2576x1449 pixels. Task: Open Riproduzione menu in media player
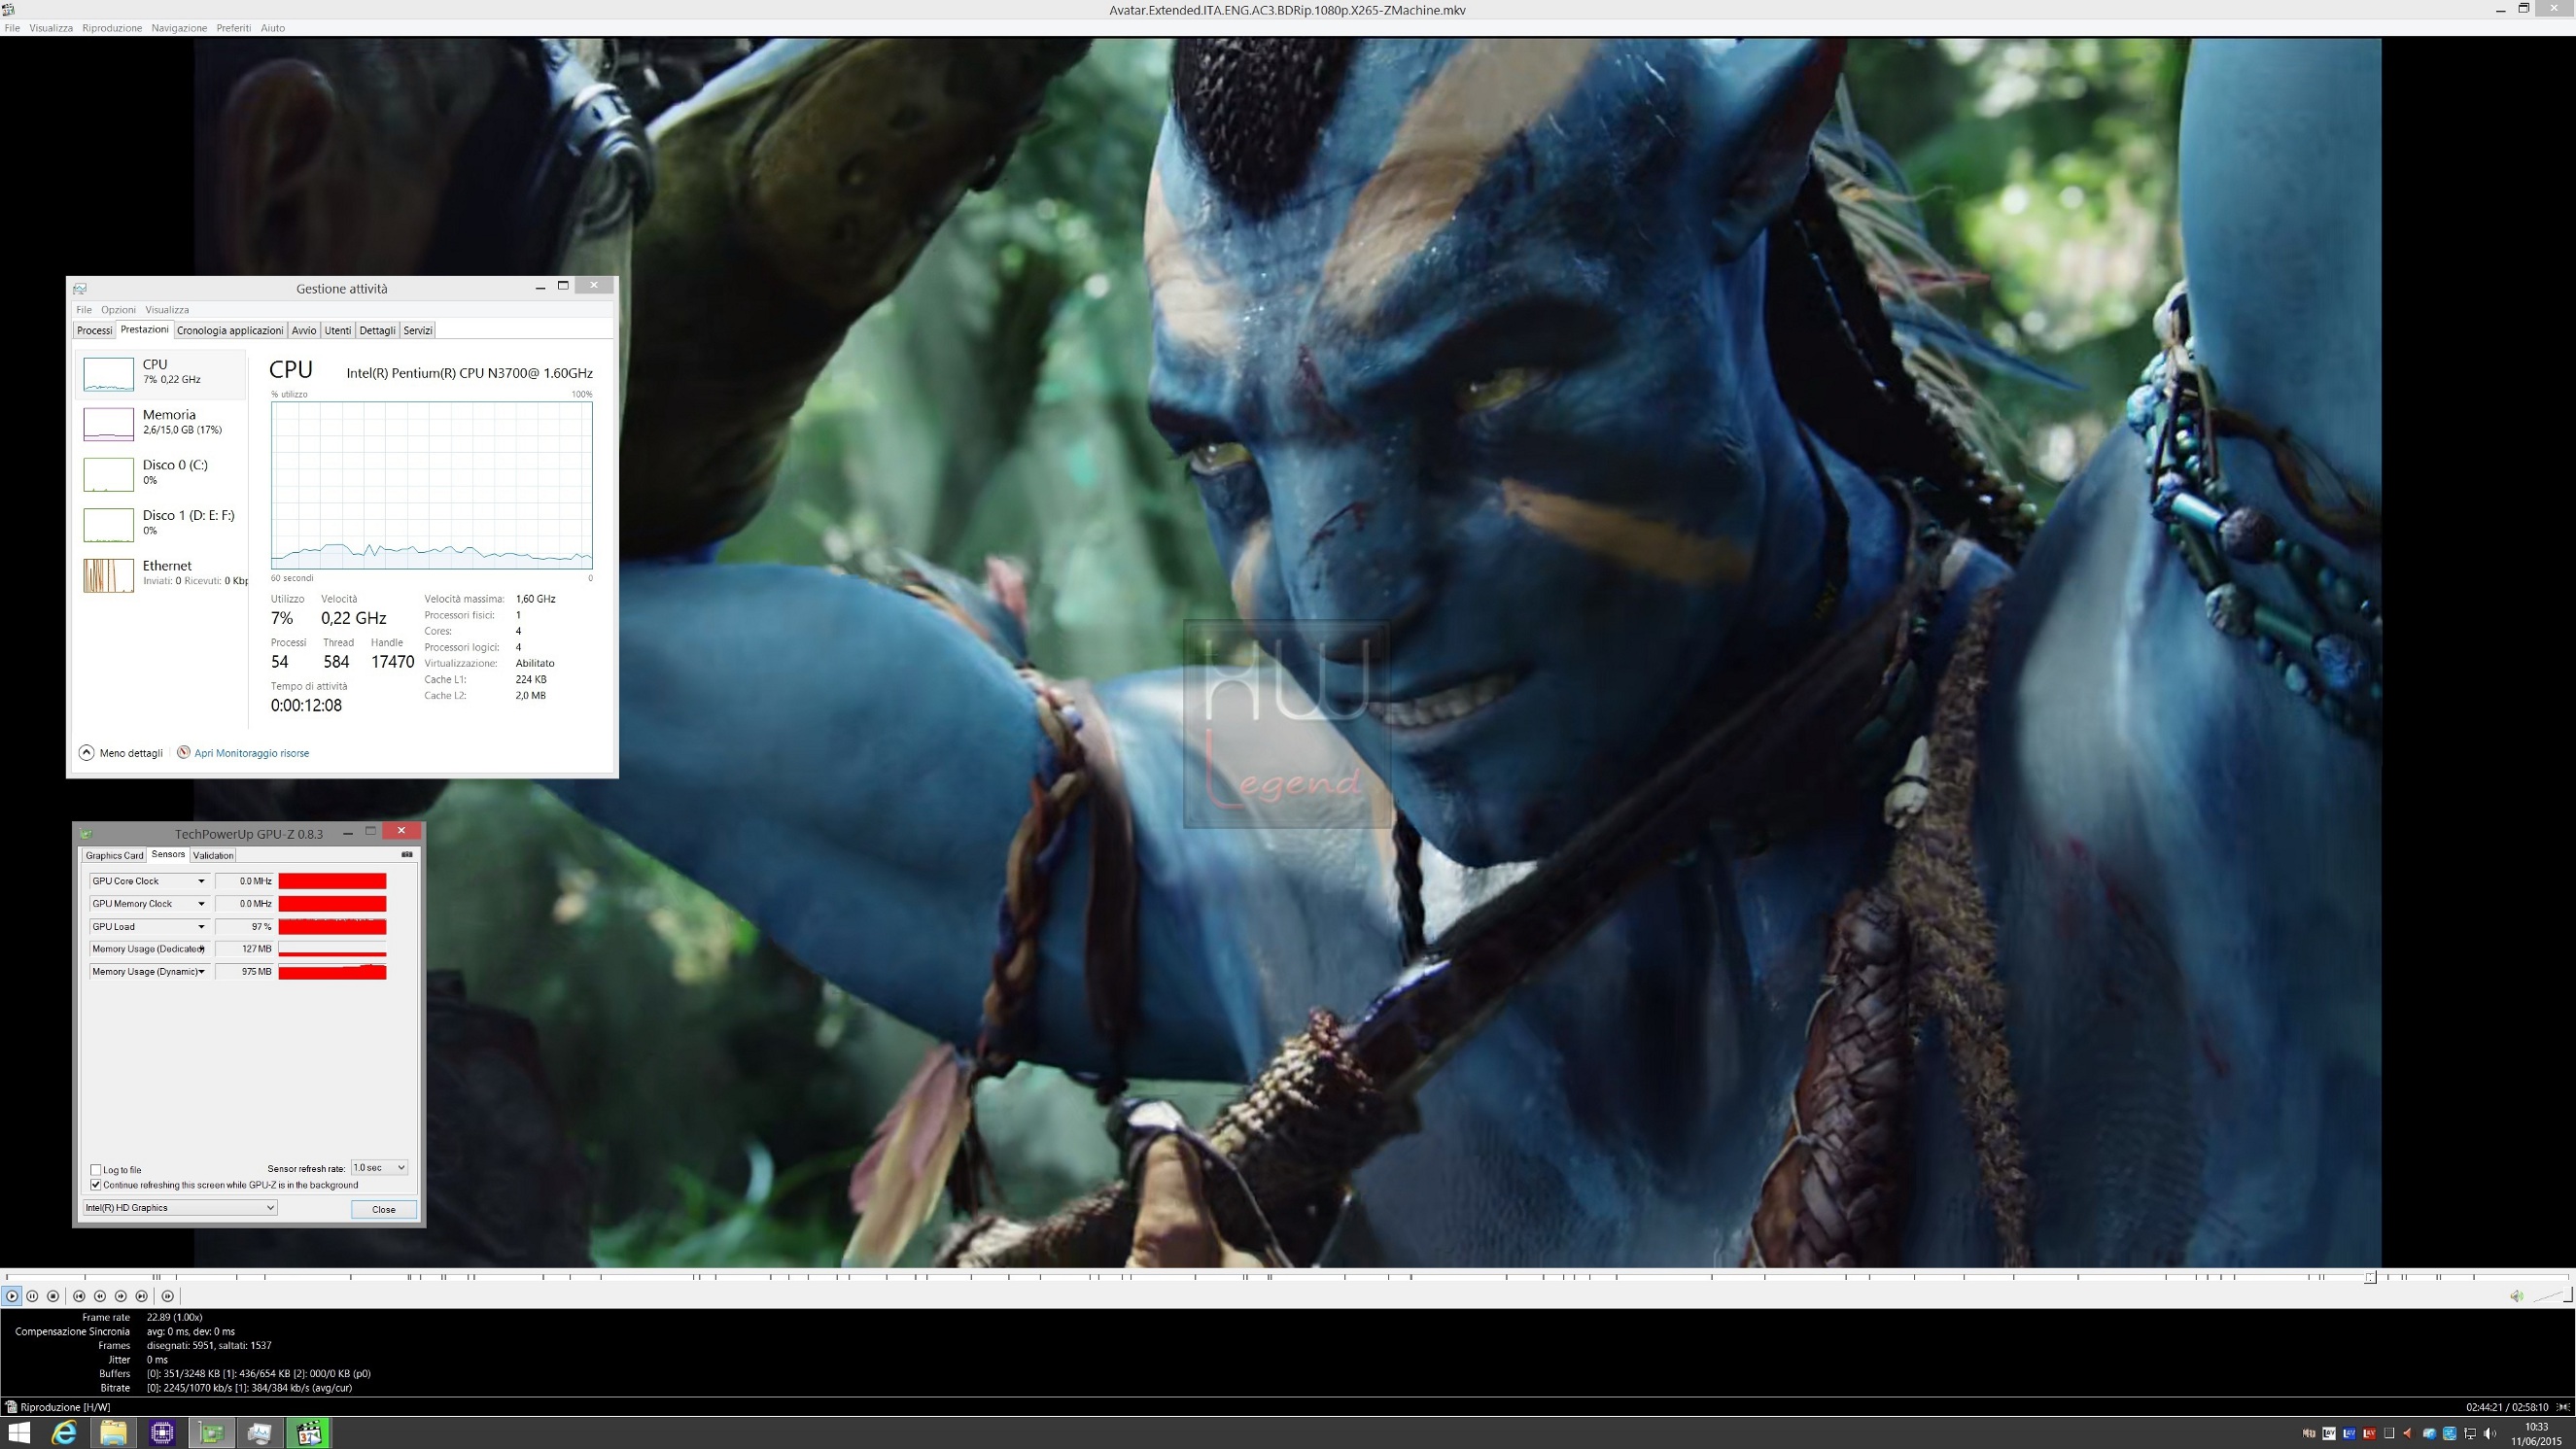pyautogui.click(x=112, y=28)
